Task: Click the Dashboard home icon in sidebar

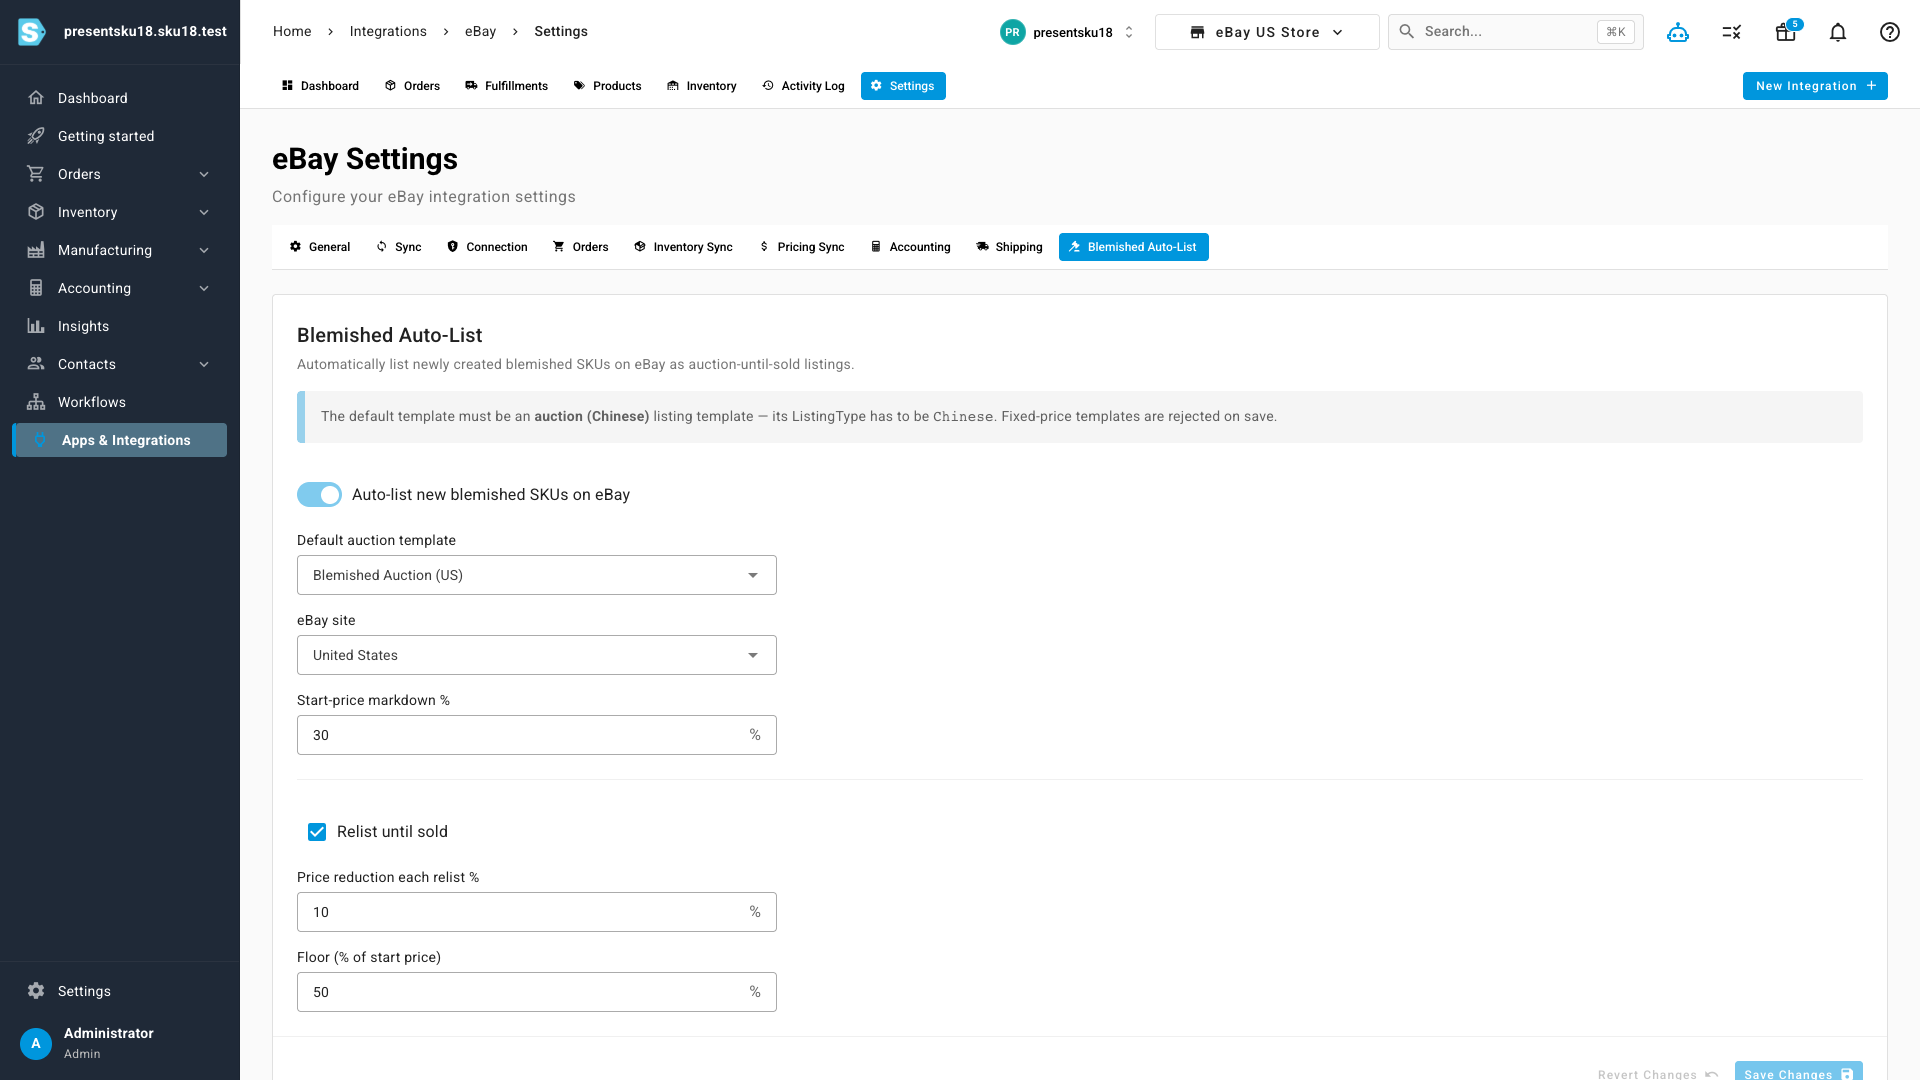Action: (36, 98)
